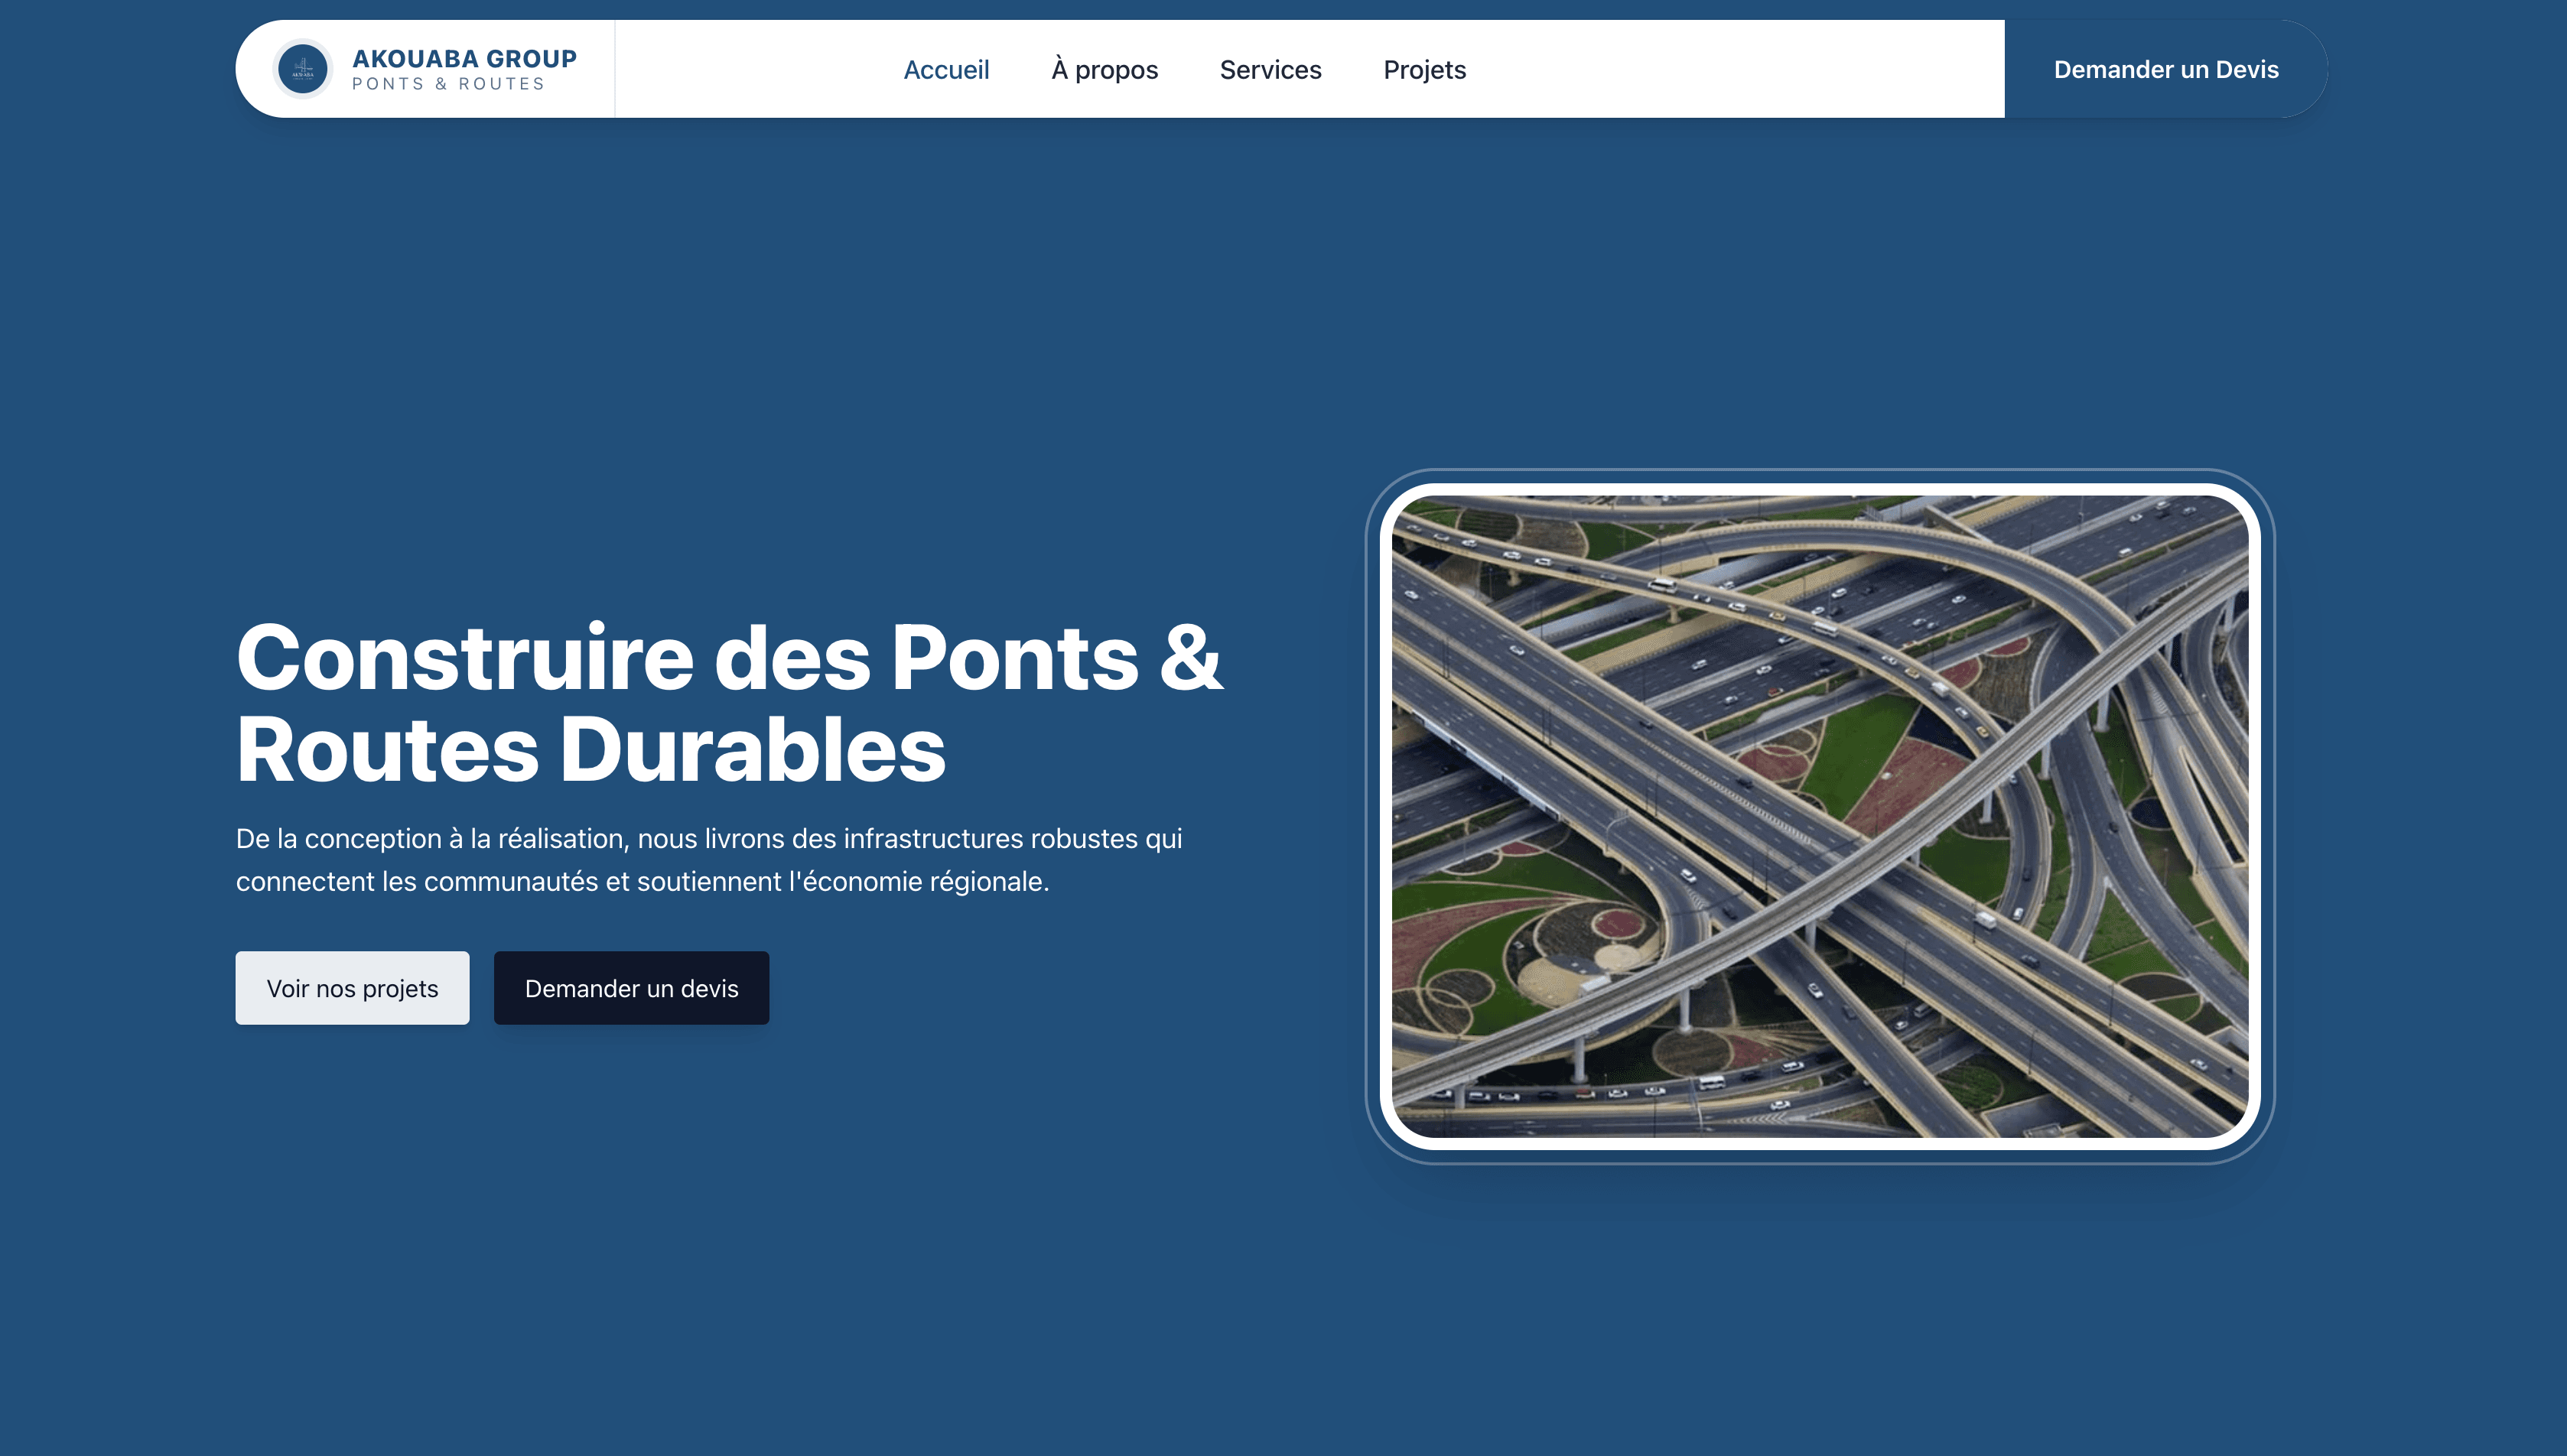Click the highway interchange hero image
The height and width of the screenshot is (1456, 2567).
(1820, 816)
